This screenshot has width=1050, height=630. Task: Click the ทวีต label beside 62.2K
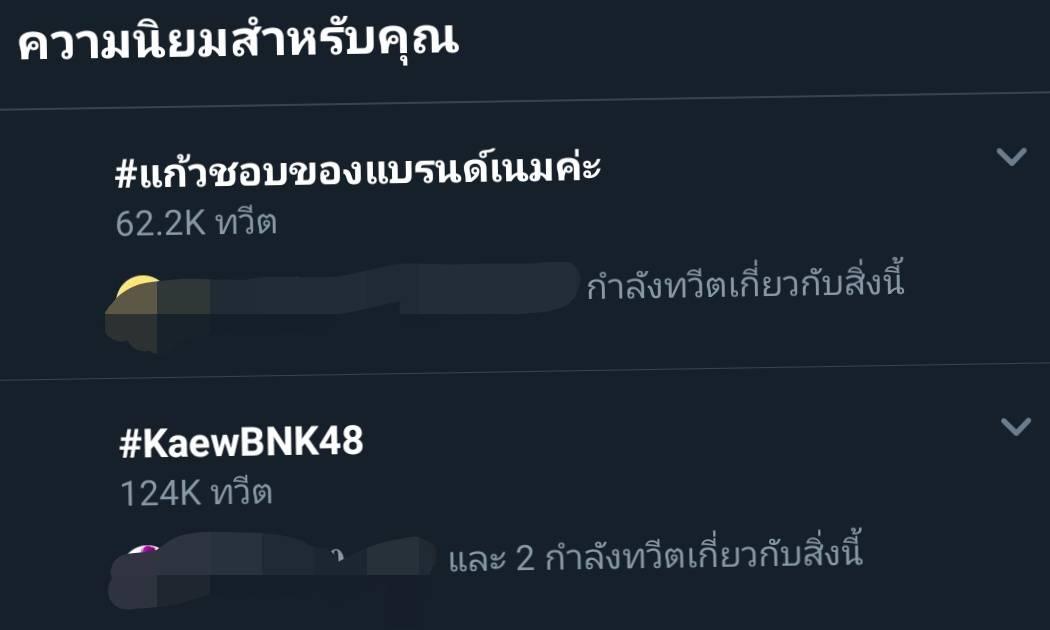[x=247, y=222]
